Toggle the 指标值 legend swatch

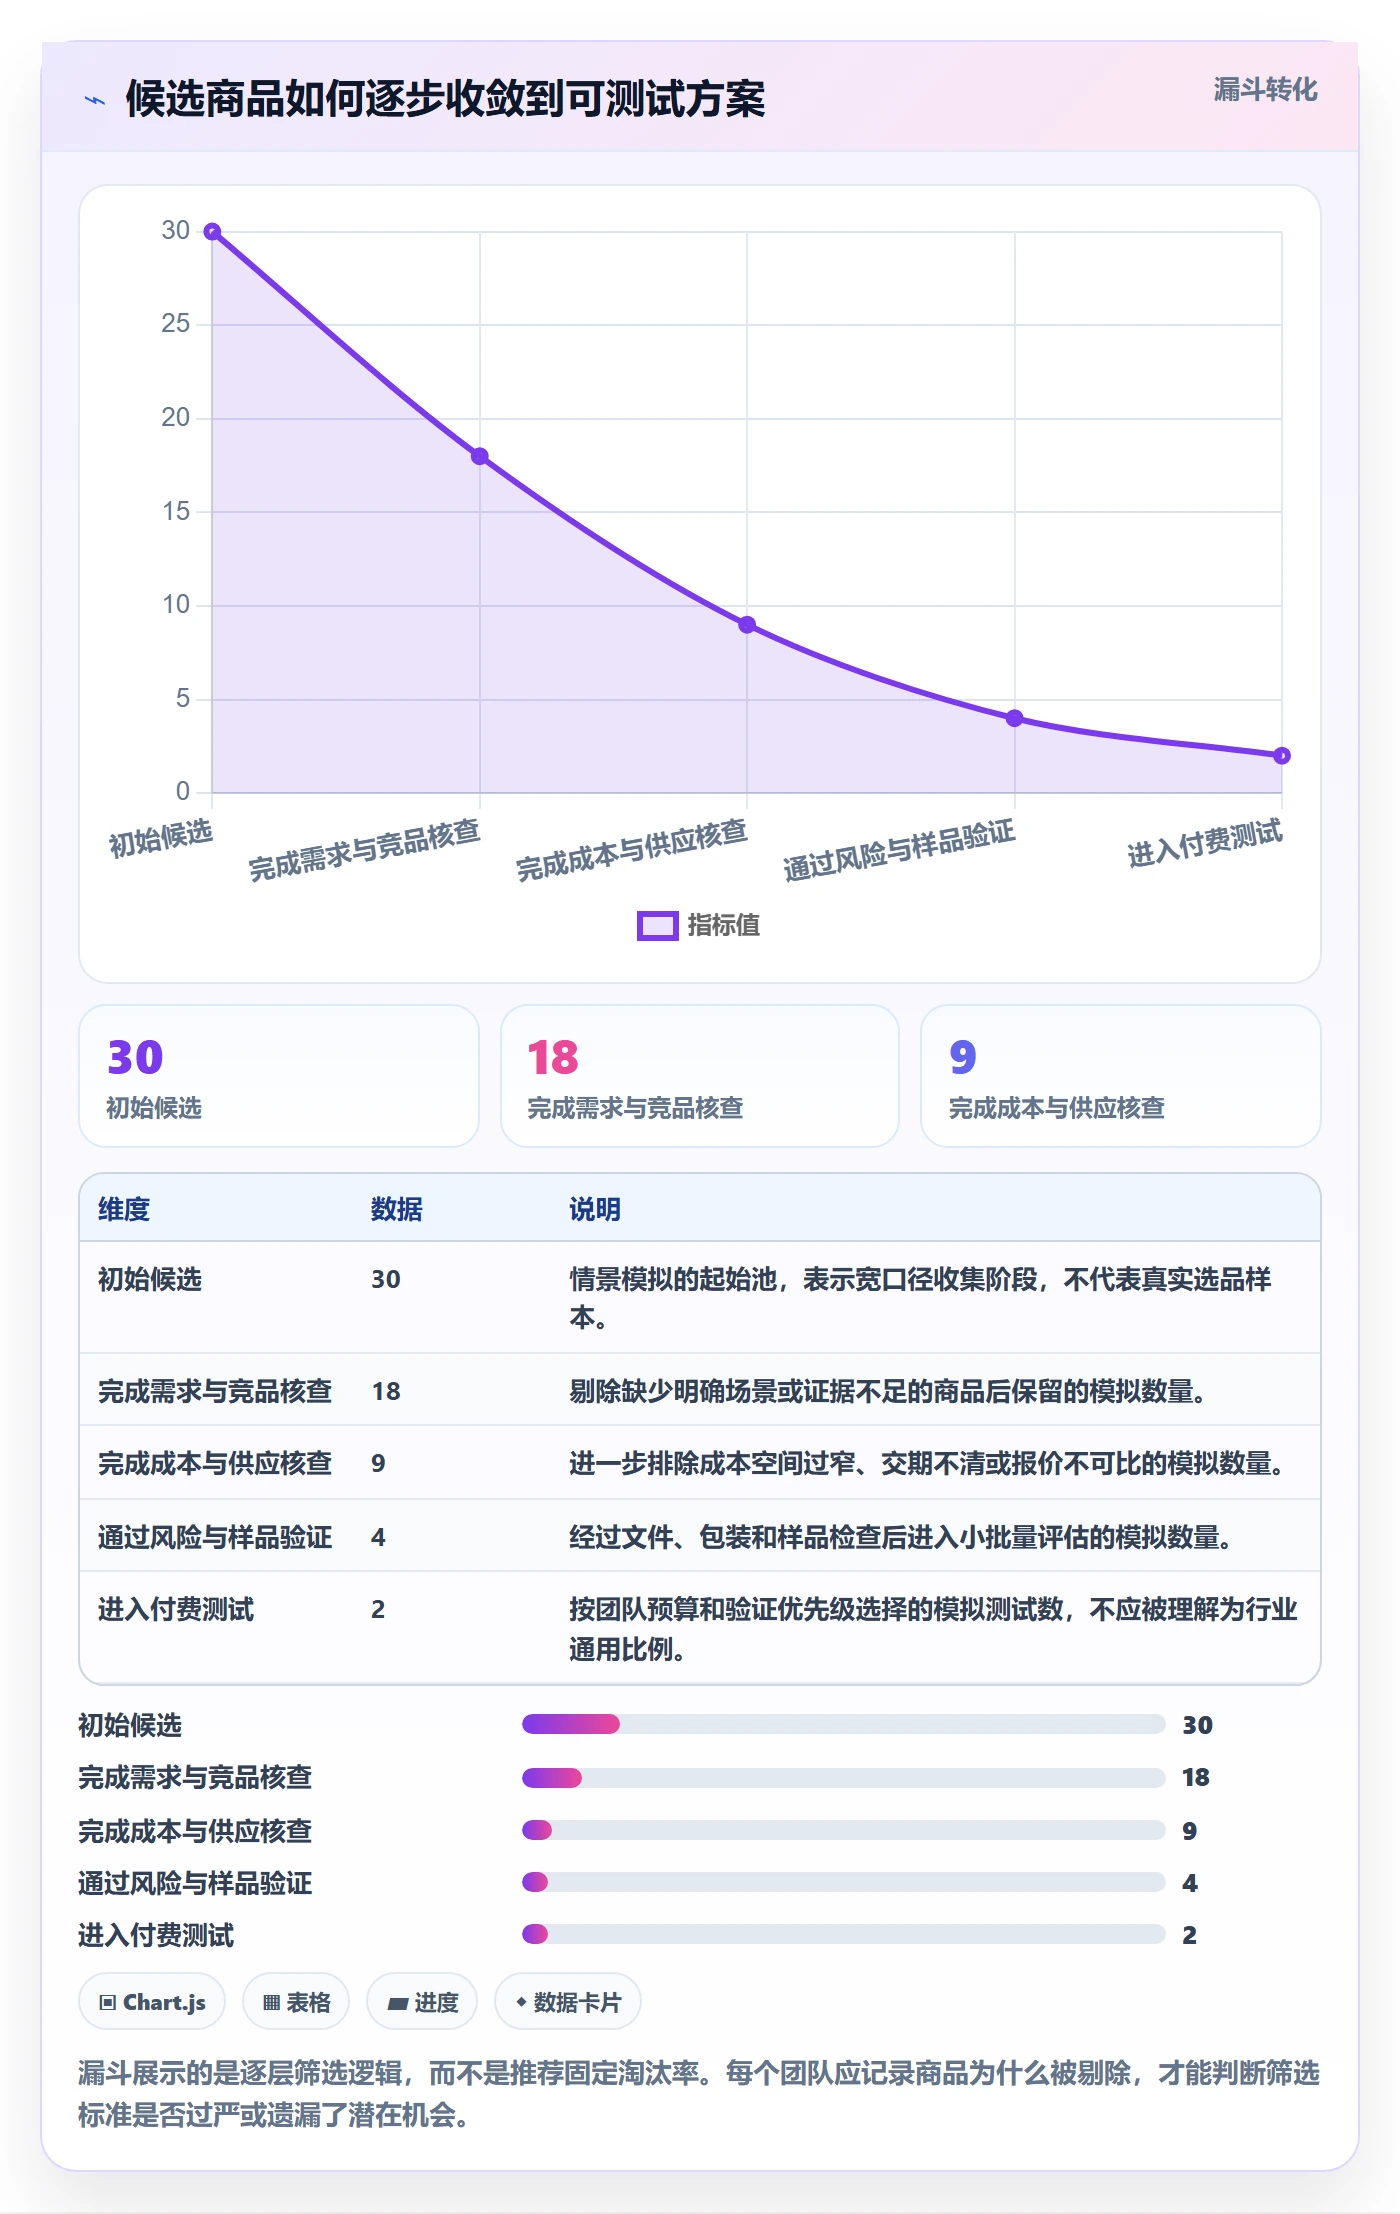click(x=658, y=926)
